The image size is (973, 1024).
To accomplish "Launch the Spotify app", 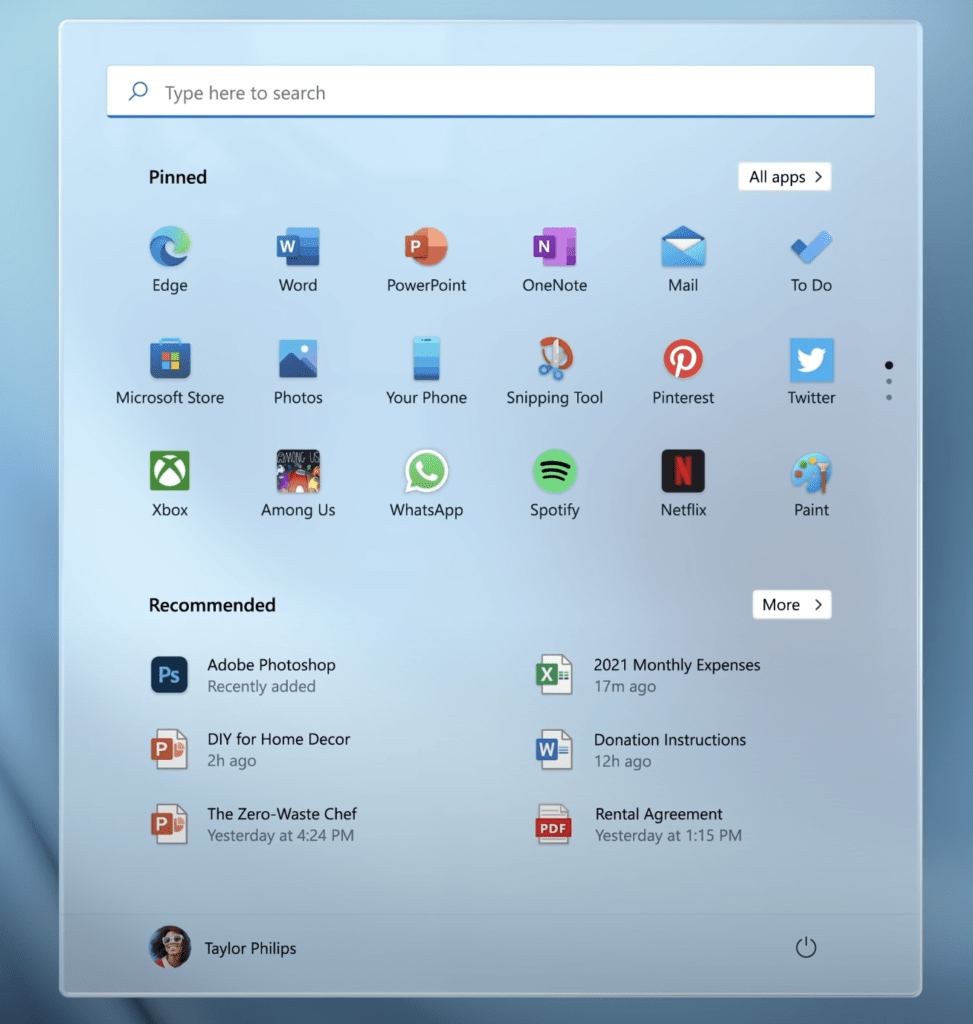I will (x=554, y=470).
